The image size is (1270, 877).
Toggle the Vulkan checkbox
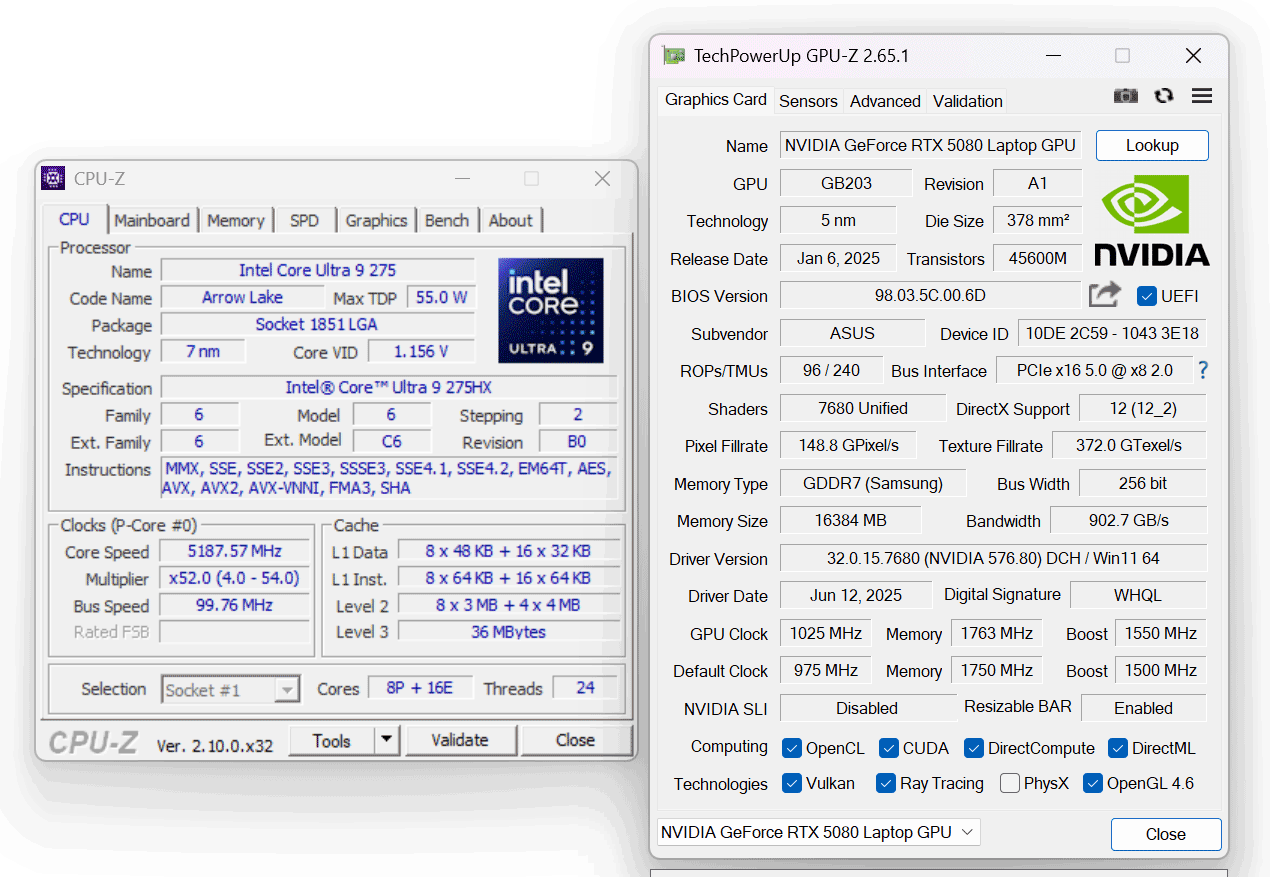[x=792, y=783]
